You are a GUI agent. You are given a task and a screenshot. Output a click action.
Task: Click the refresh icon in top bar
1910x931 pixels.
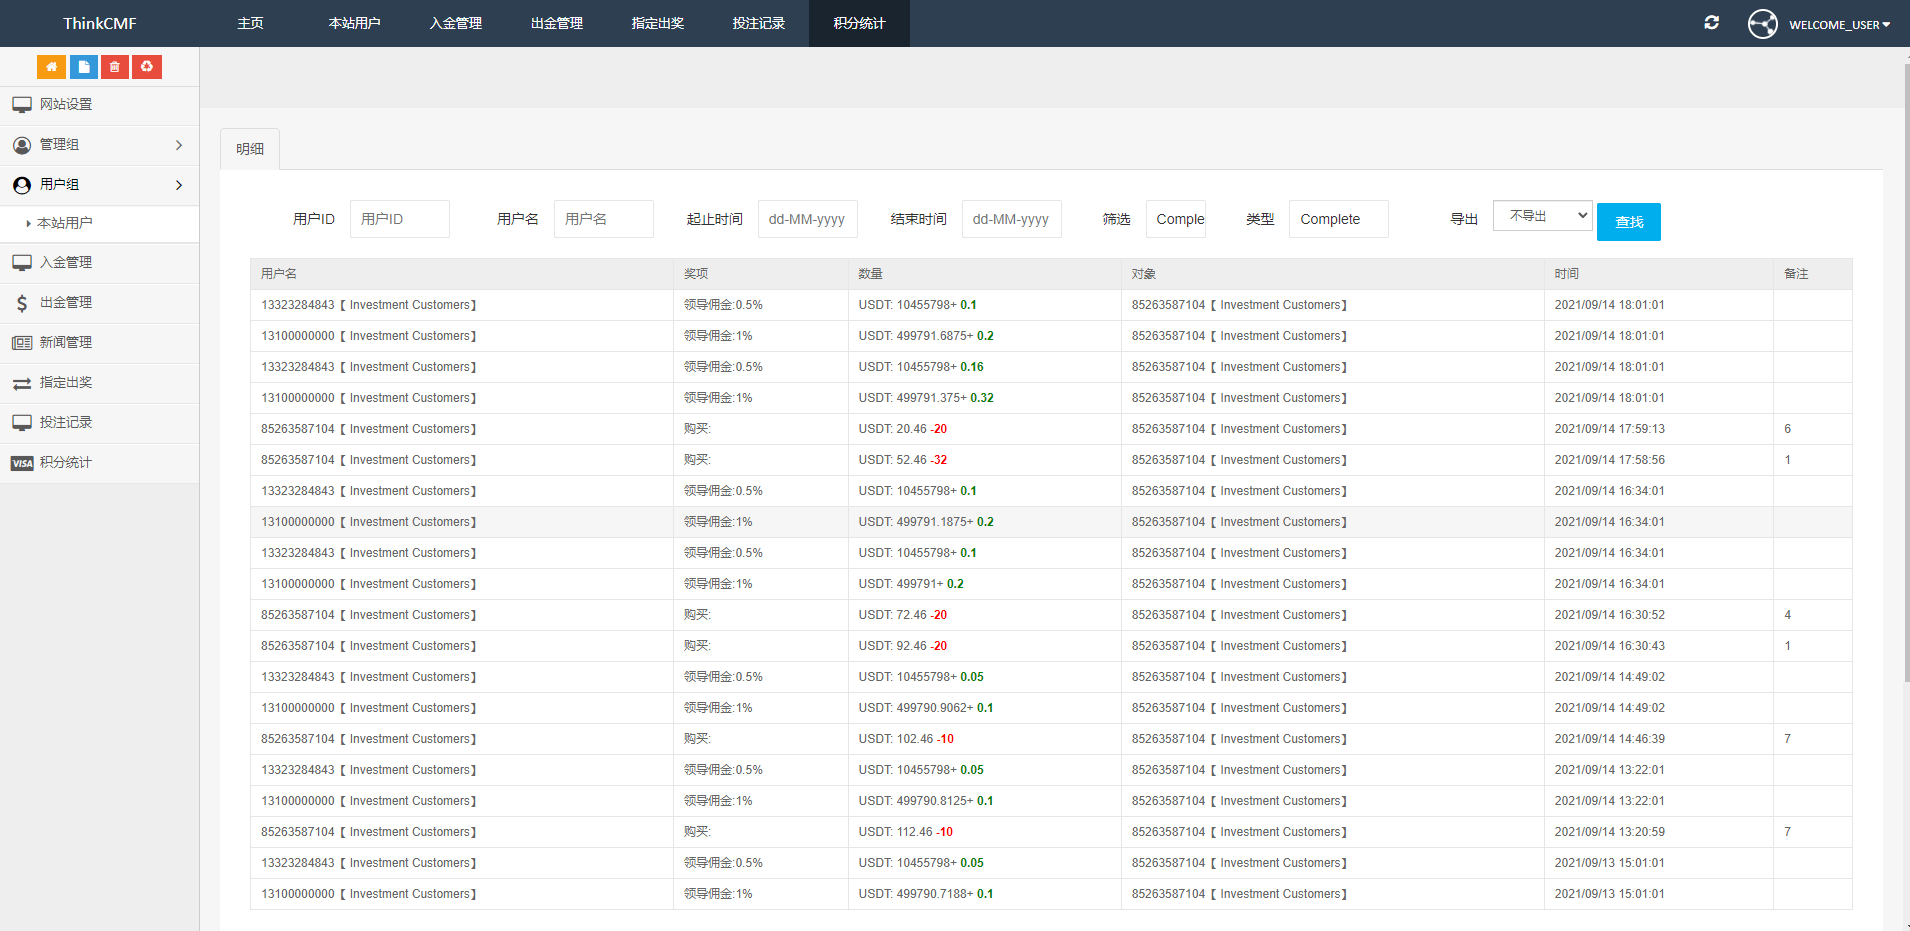tap(1711, 23)
